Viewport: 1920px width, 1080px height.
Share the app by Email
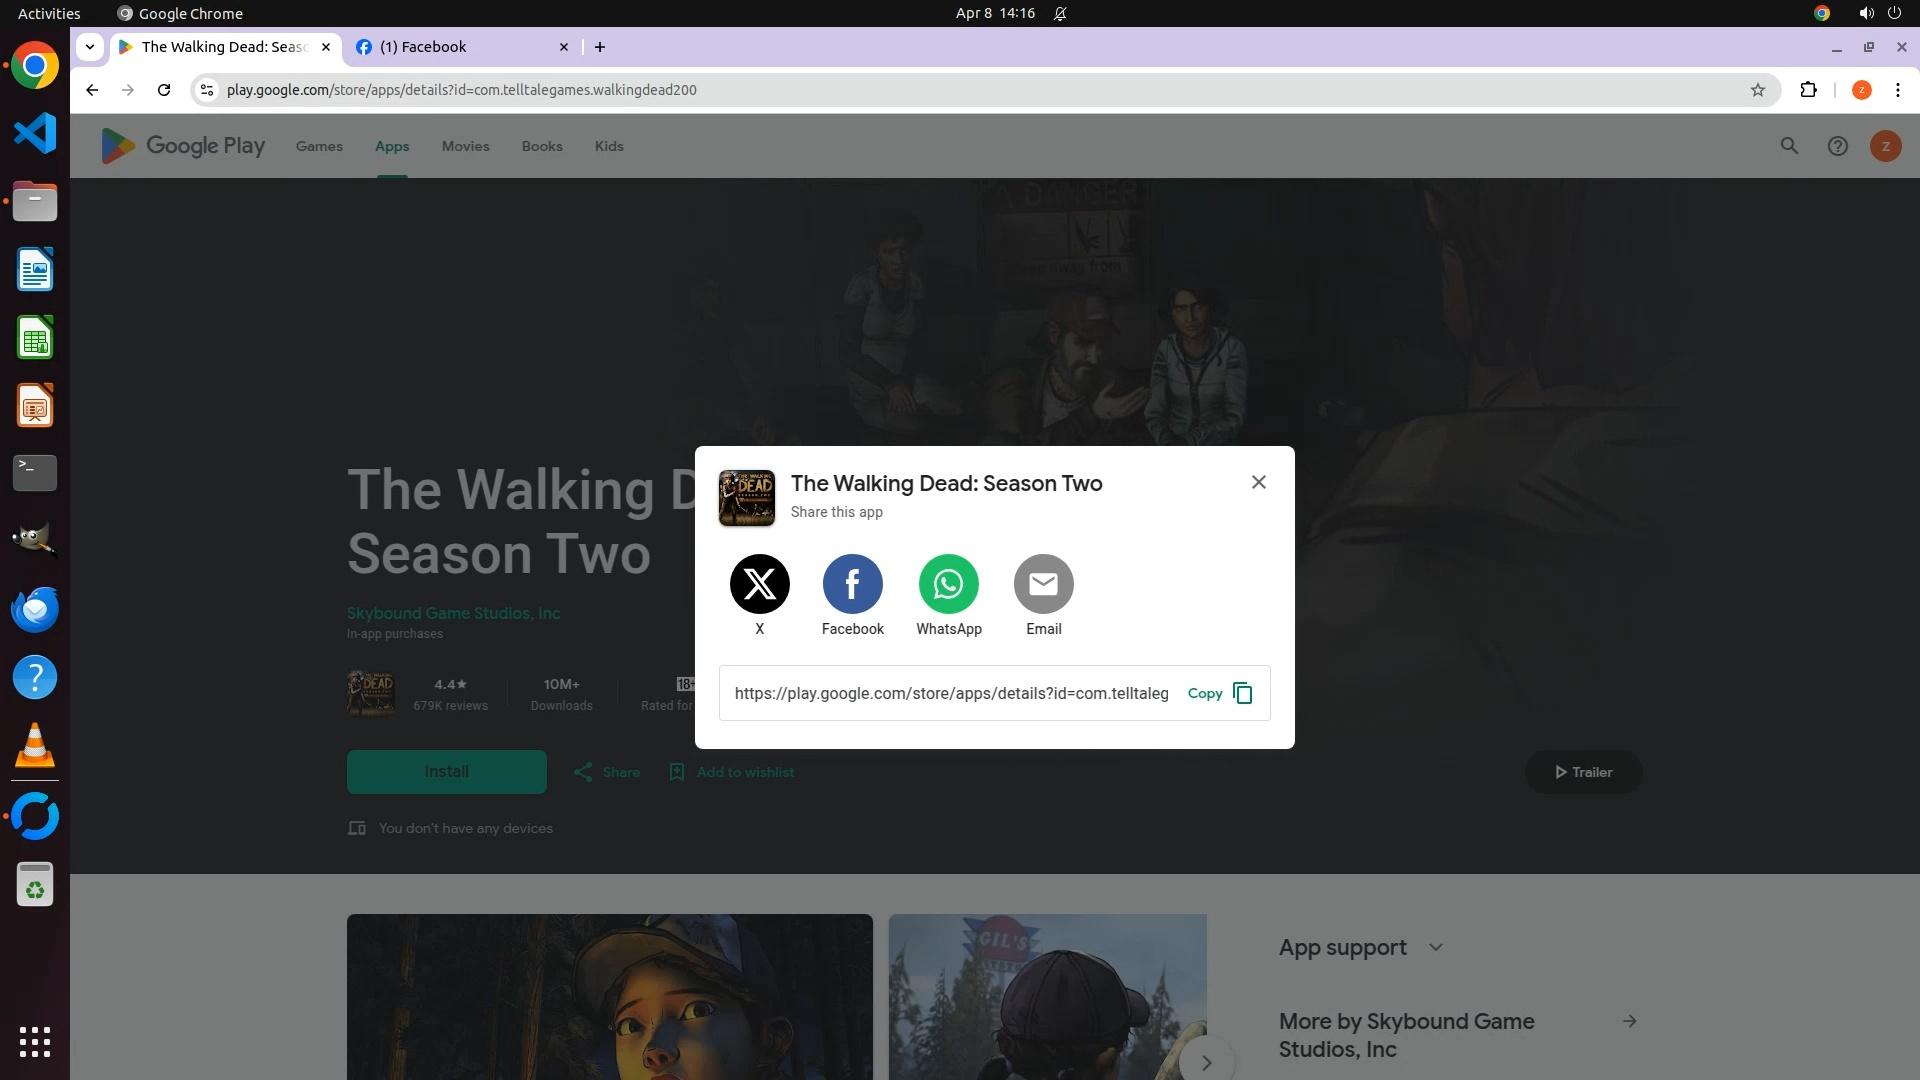point(1043,584)
